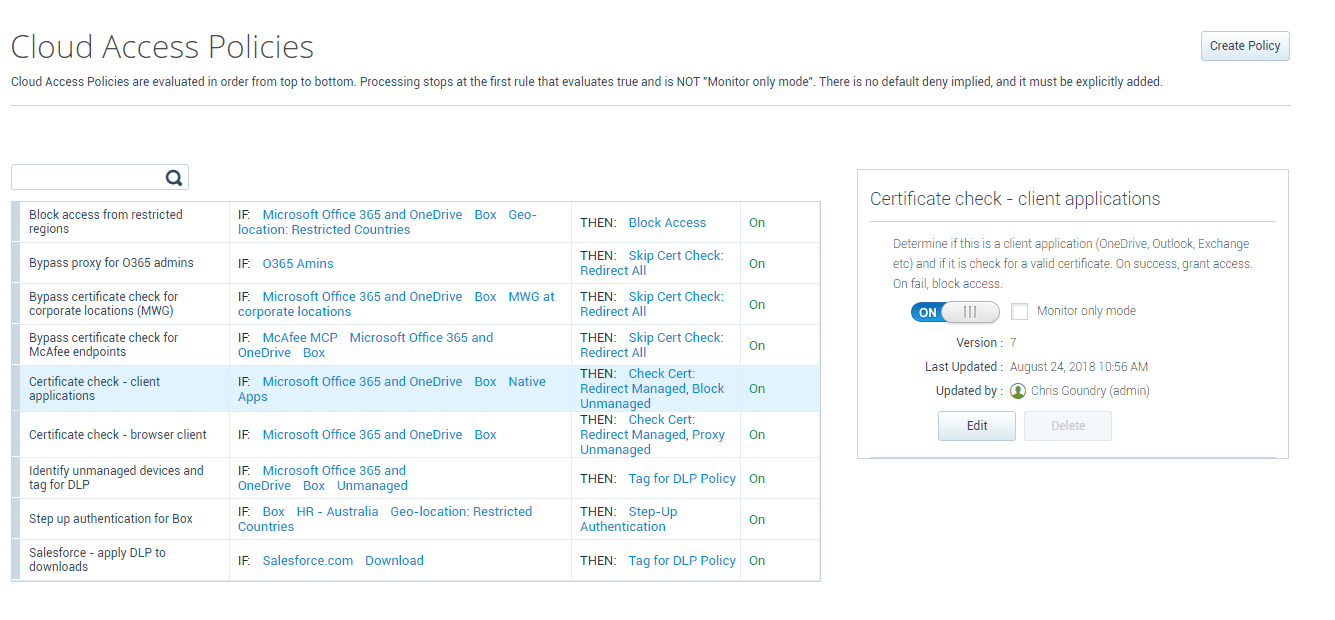The height and width of the screenshot is (620, 1335).
Task: Click 'Skip Cert Check: Redirect All' in O365 admins row
Action: (x=652, y=263)
